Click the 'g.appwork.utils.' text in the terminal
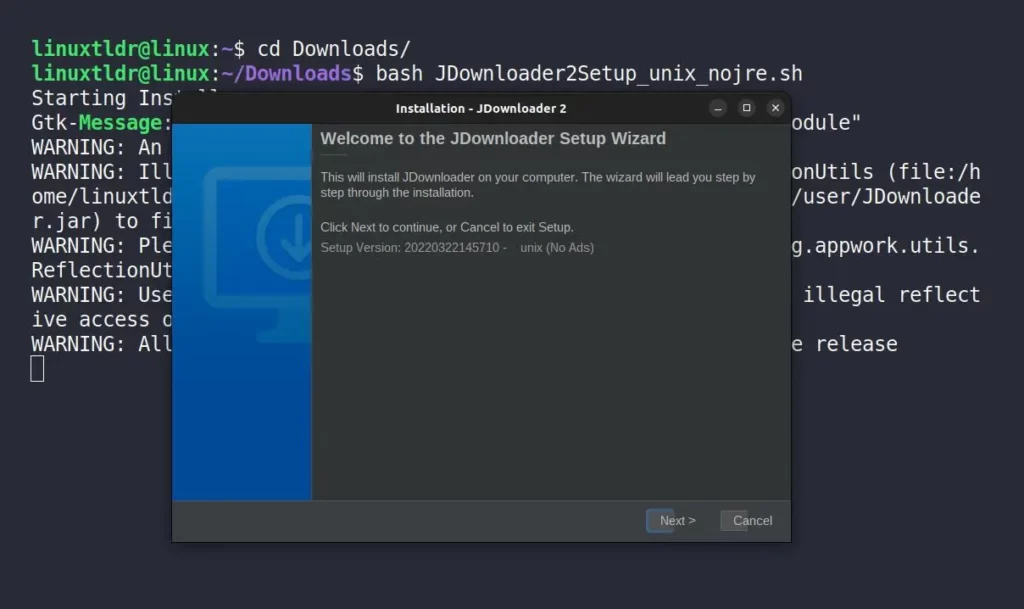This screenshot has height=609, width=1024. click(x=886, y=246)
